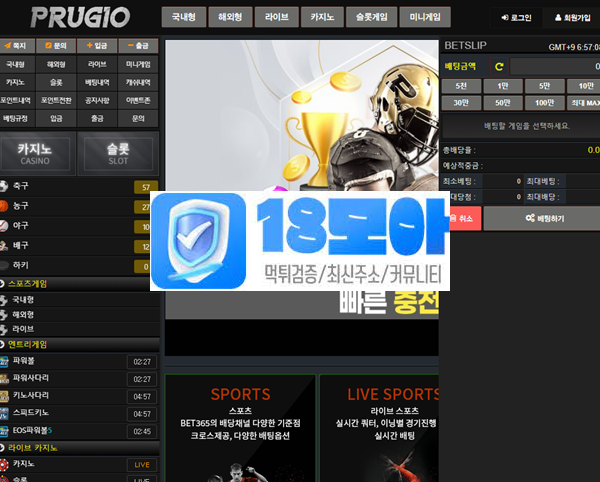Screen dimensions: 600x482
Task: Open 공지사항 in the left menu grid
Action: [97, 100]
